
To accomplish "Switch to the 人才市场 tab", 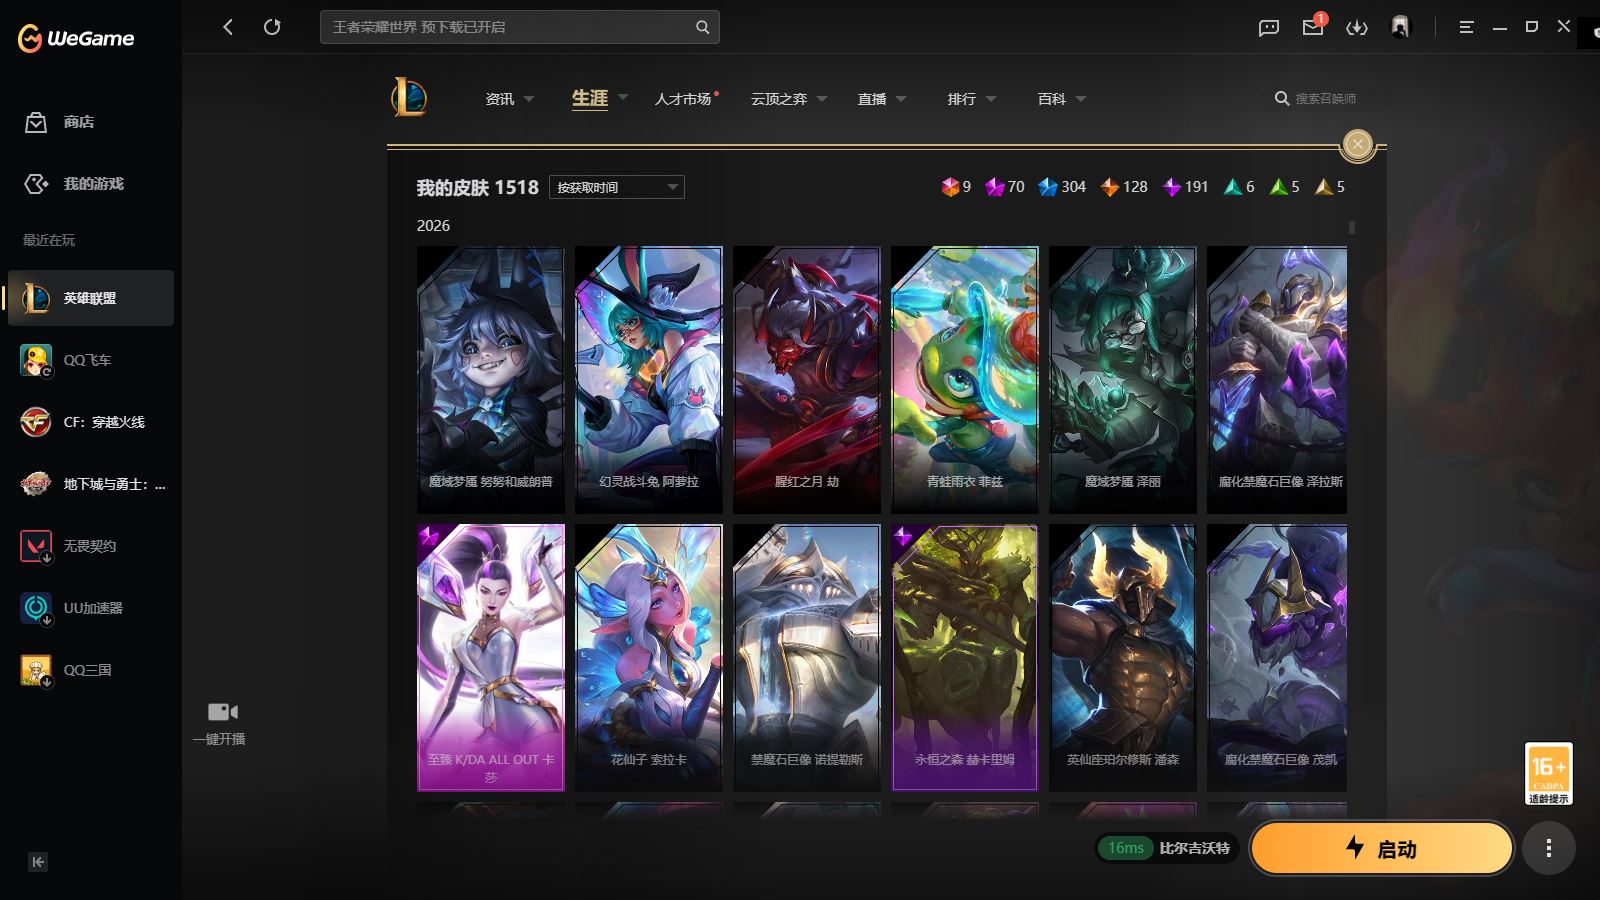I will 683,99.
